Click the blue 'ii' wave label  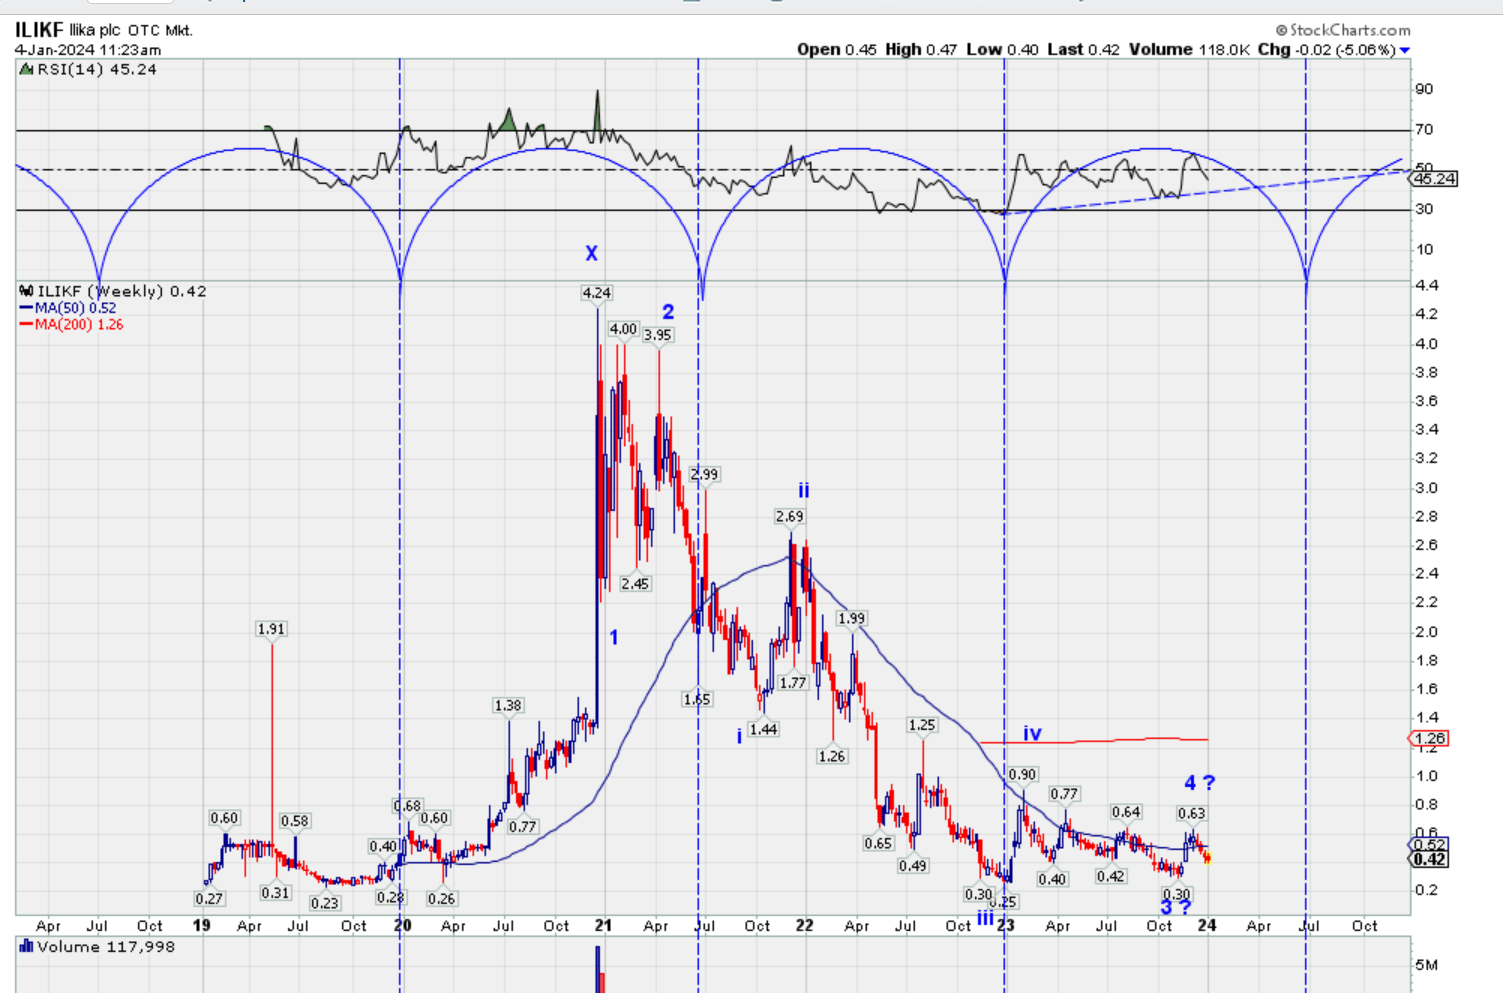tap(803, 490)
